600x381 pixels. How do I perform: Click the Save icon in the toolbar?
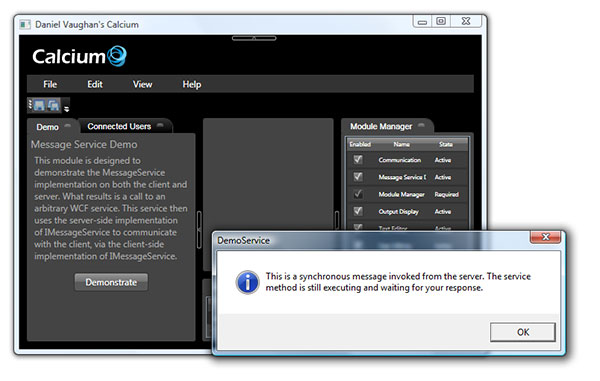39,105
